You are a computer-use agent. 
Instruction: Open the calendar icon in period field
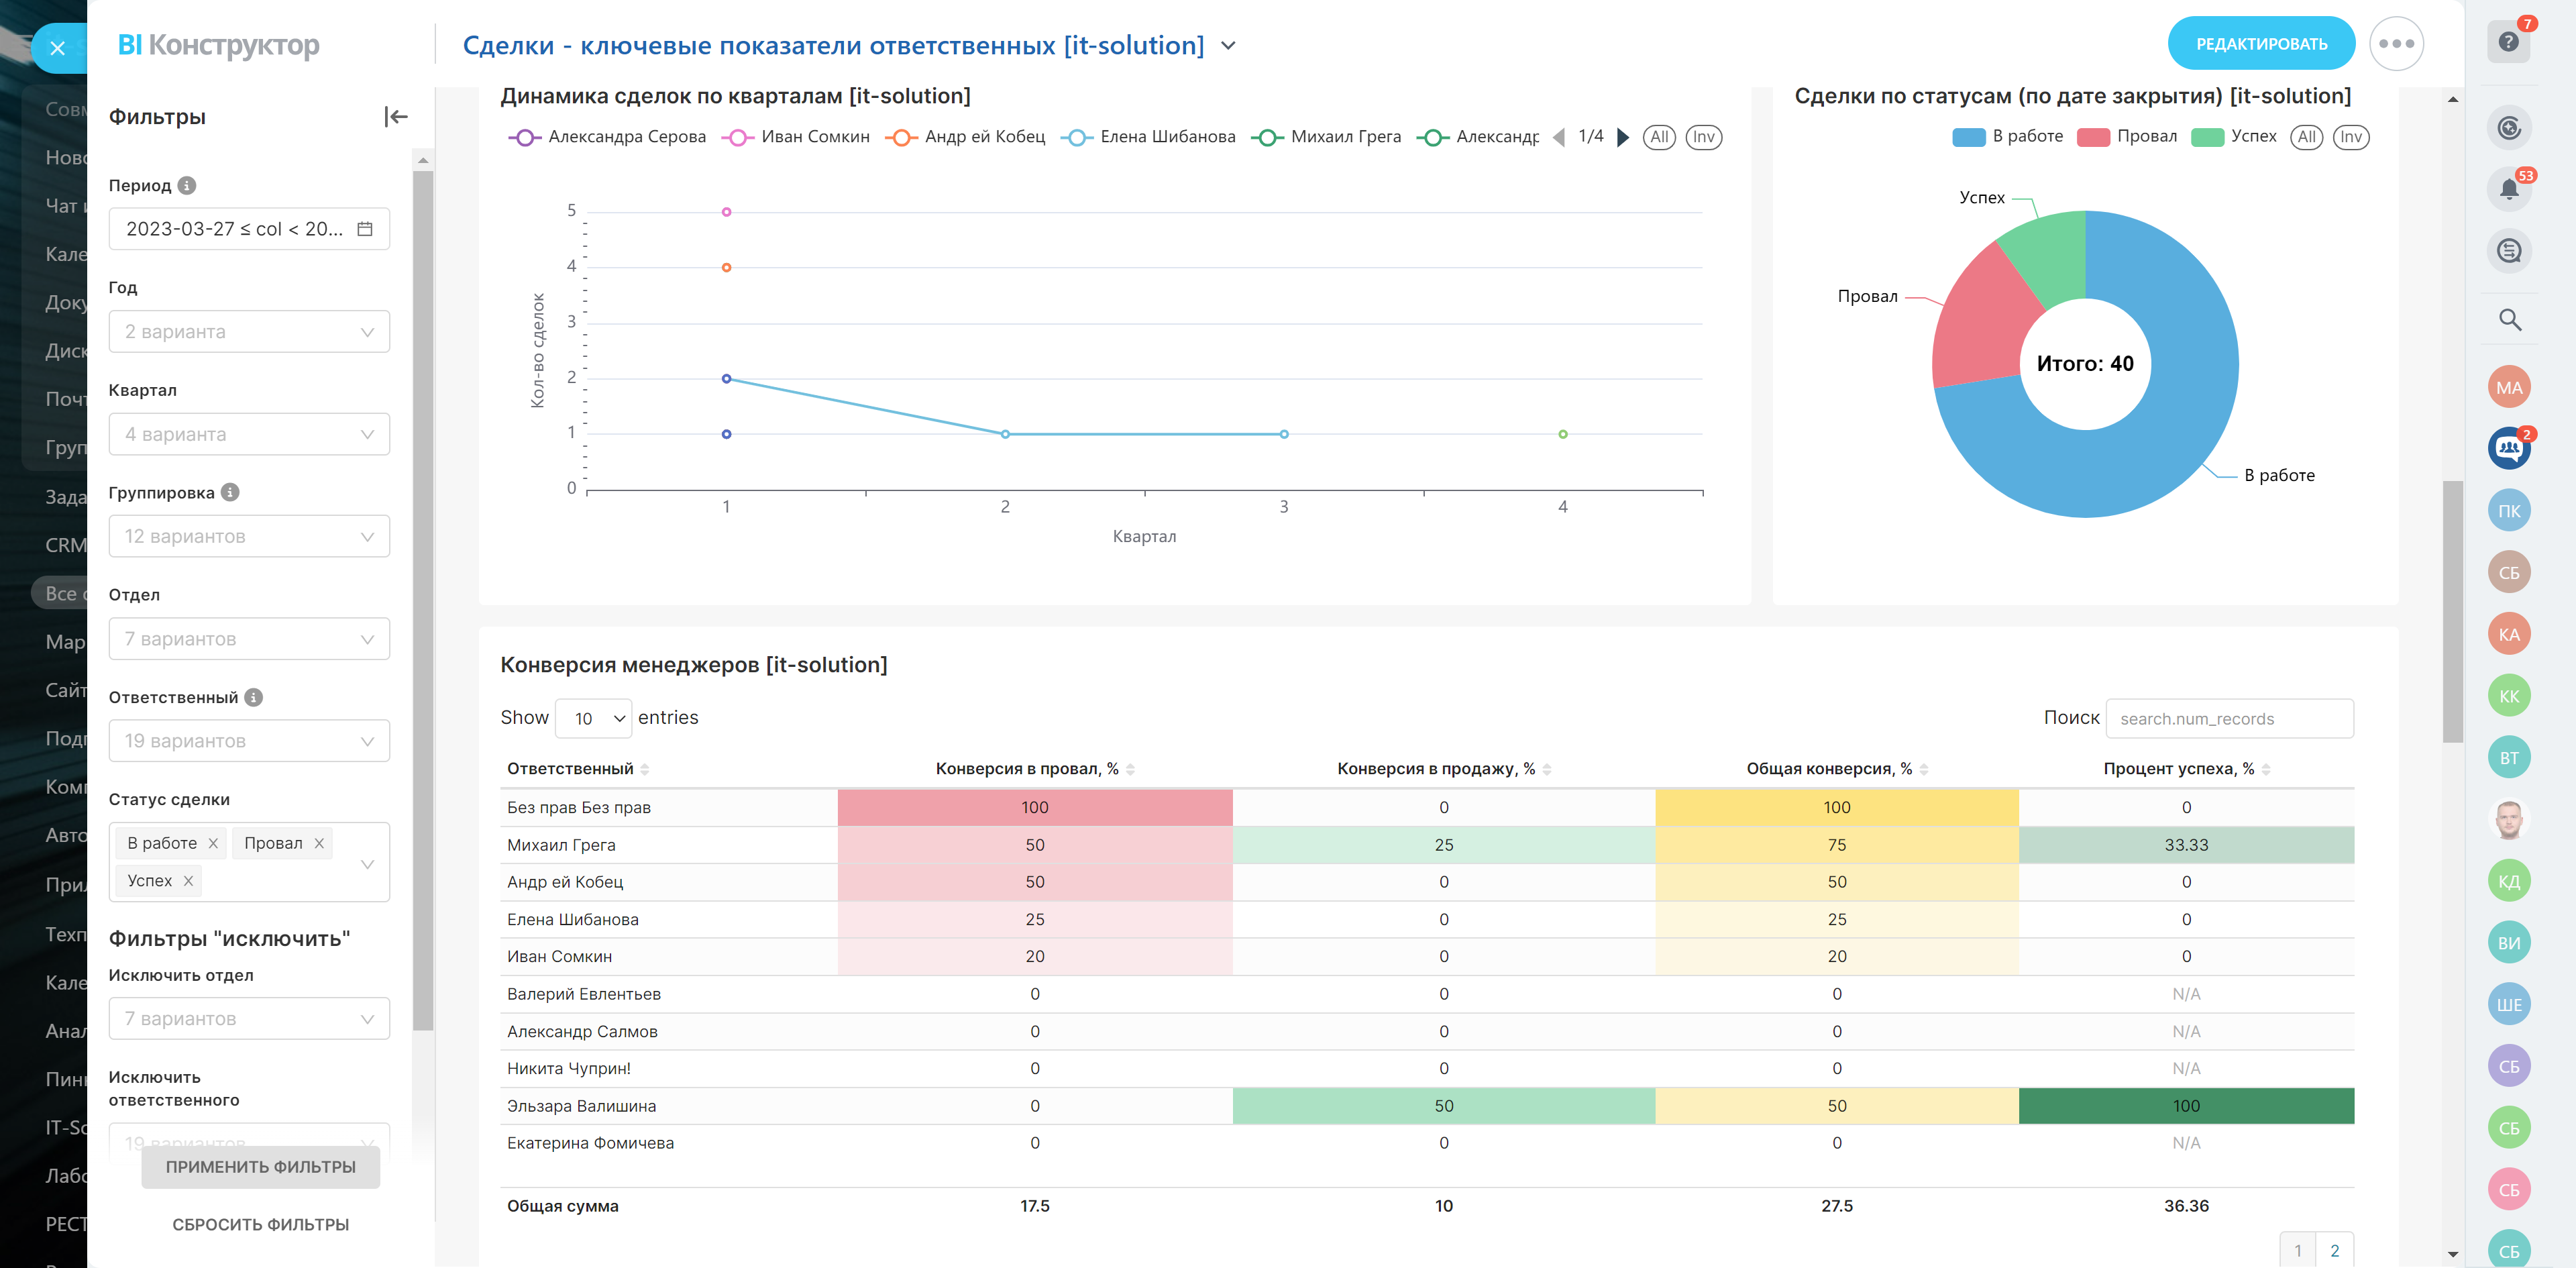[x=365, y=229]
